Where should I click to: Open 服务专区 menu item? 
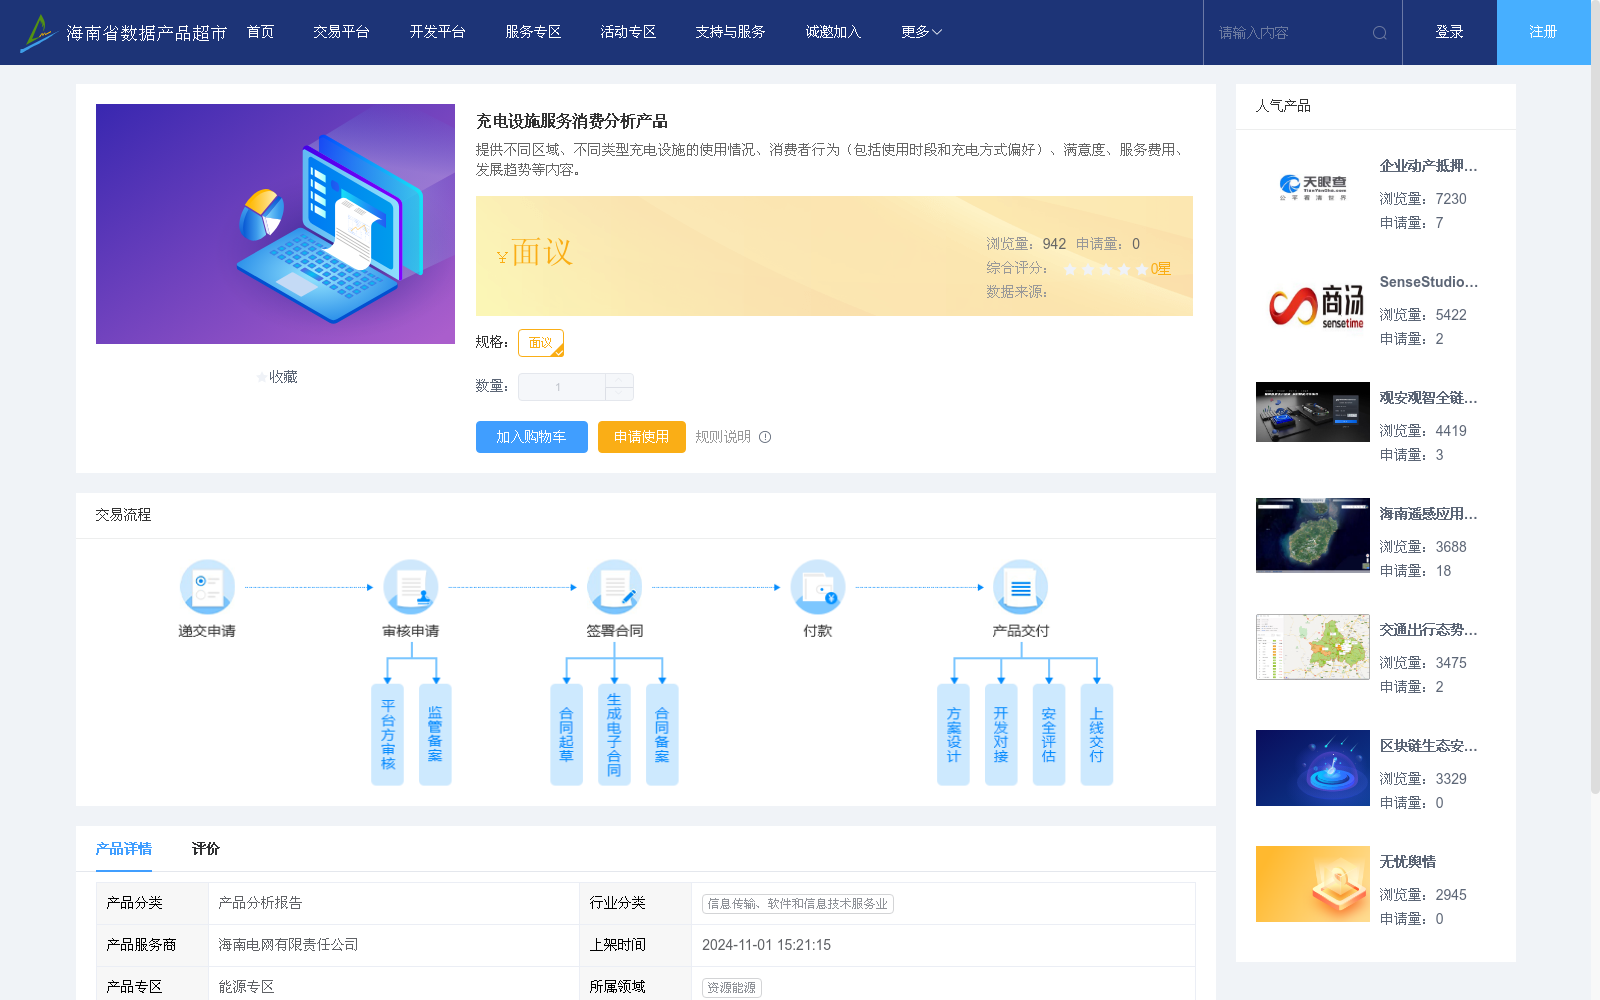tap(533, 32)
